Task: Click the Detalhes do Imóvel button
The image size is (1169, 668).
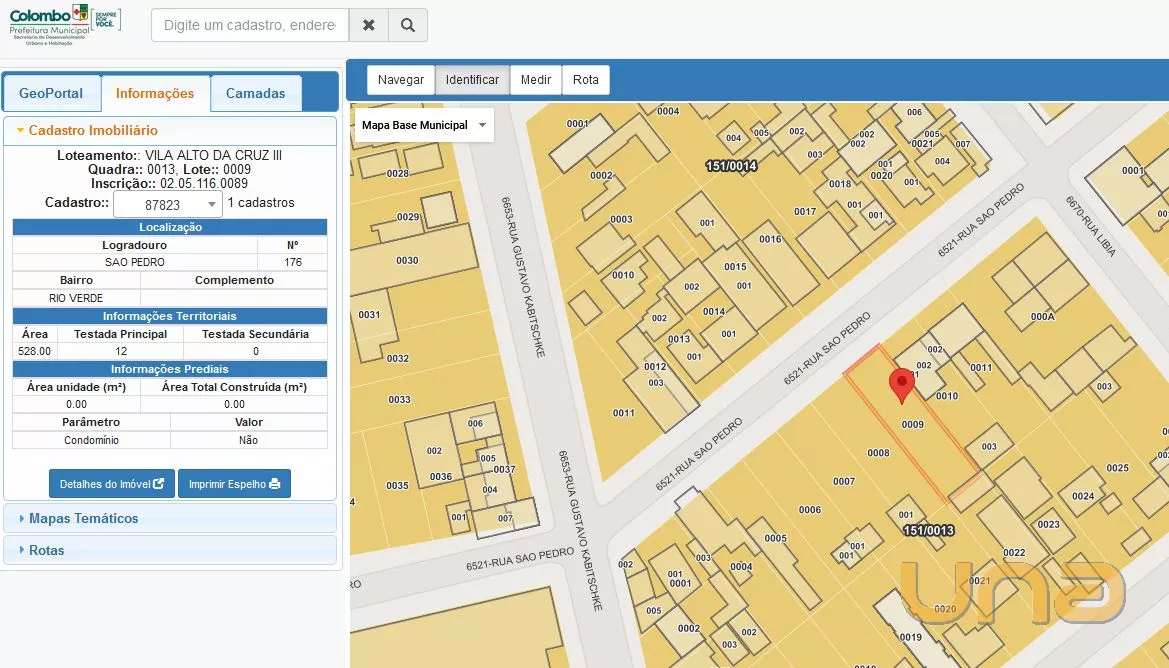Action: point(112,484)
